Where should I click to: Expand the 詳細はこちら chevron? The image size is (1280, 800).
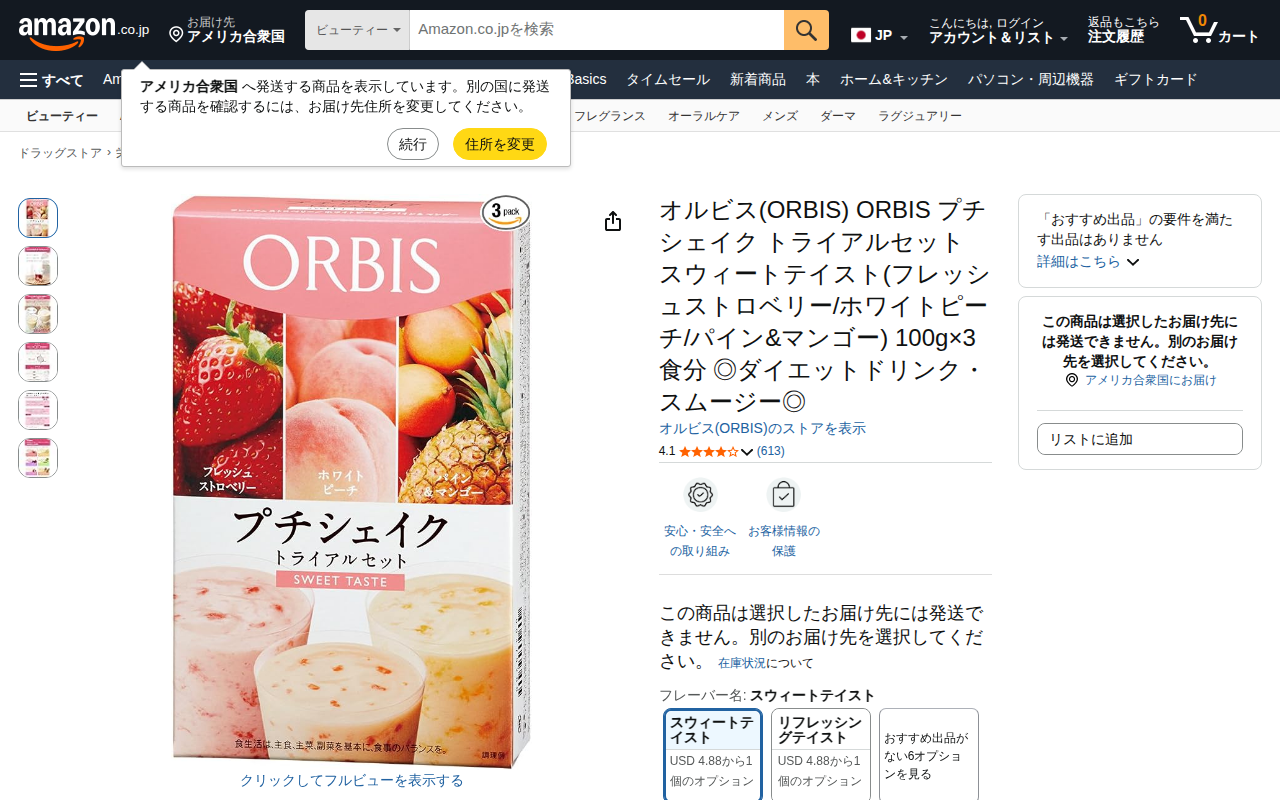tap(1133, 262)
